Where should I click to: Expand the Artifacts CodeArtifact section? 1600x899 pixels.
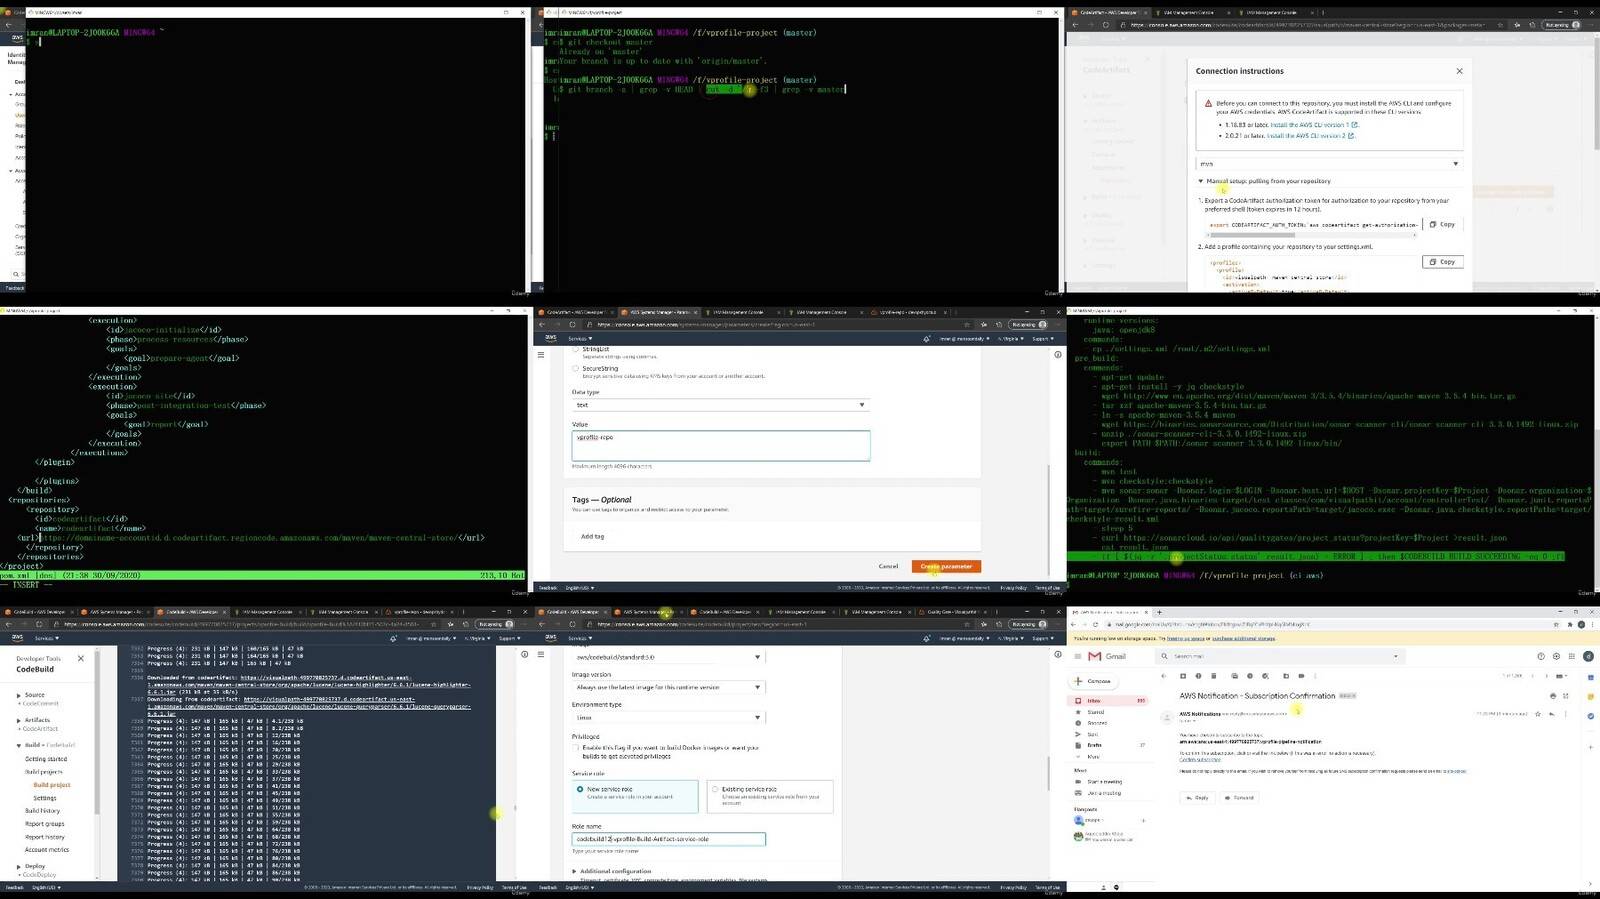[x=18, y=720]
